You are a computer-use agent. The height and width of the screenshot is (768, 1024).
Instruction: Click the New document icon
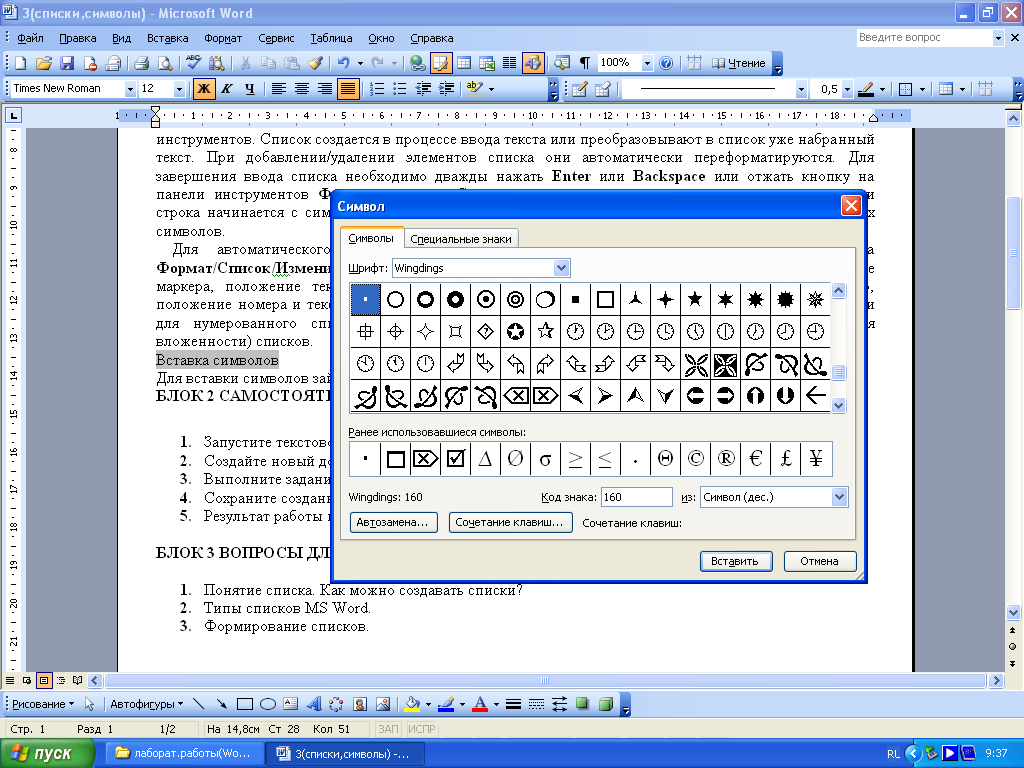point(20,63)
